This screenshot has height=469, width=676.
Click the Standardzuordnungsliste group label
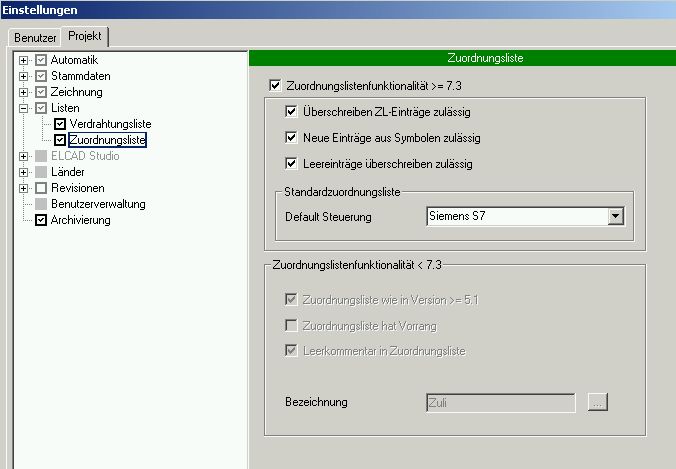(342, 192)
